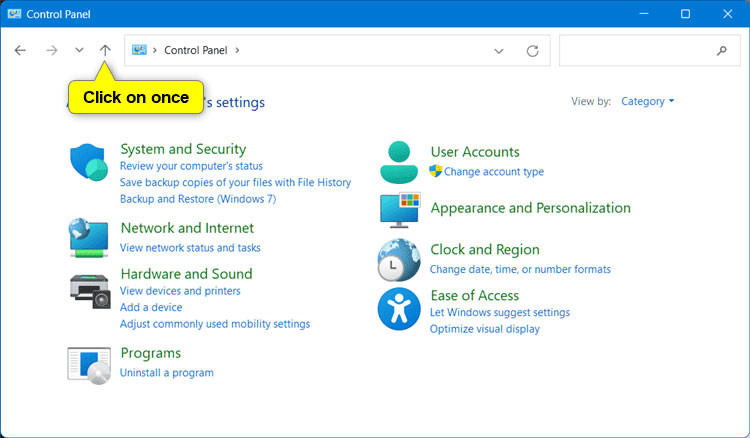Open Appearance and Personalization monitor icon
Screen dimensions: 750x438
point(399,210)
